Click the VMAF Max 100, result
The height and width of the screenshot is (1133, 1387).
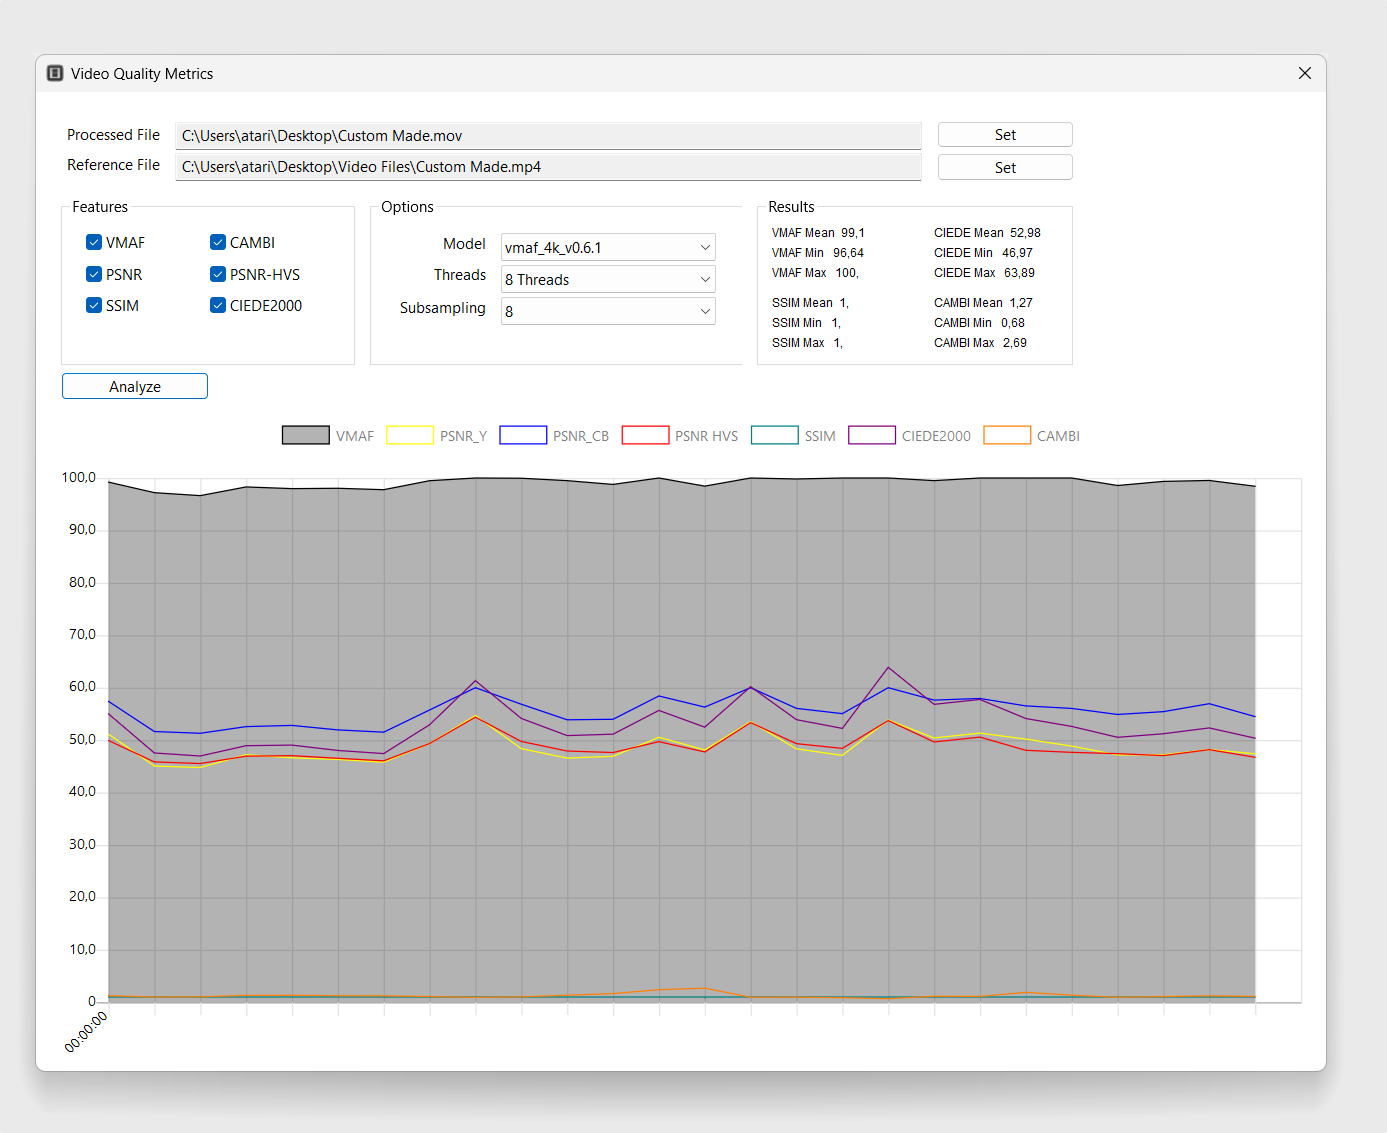pyautogui.click(x=815, y=273)
